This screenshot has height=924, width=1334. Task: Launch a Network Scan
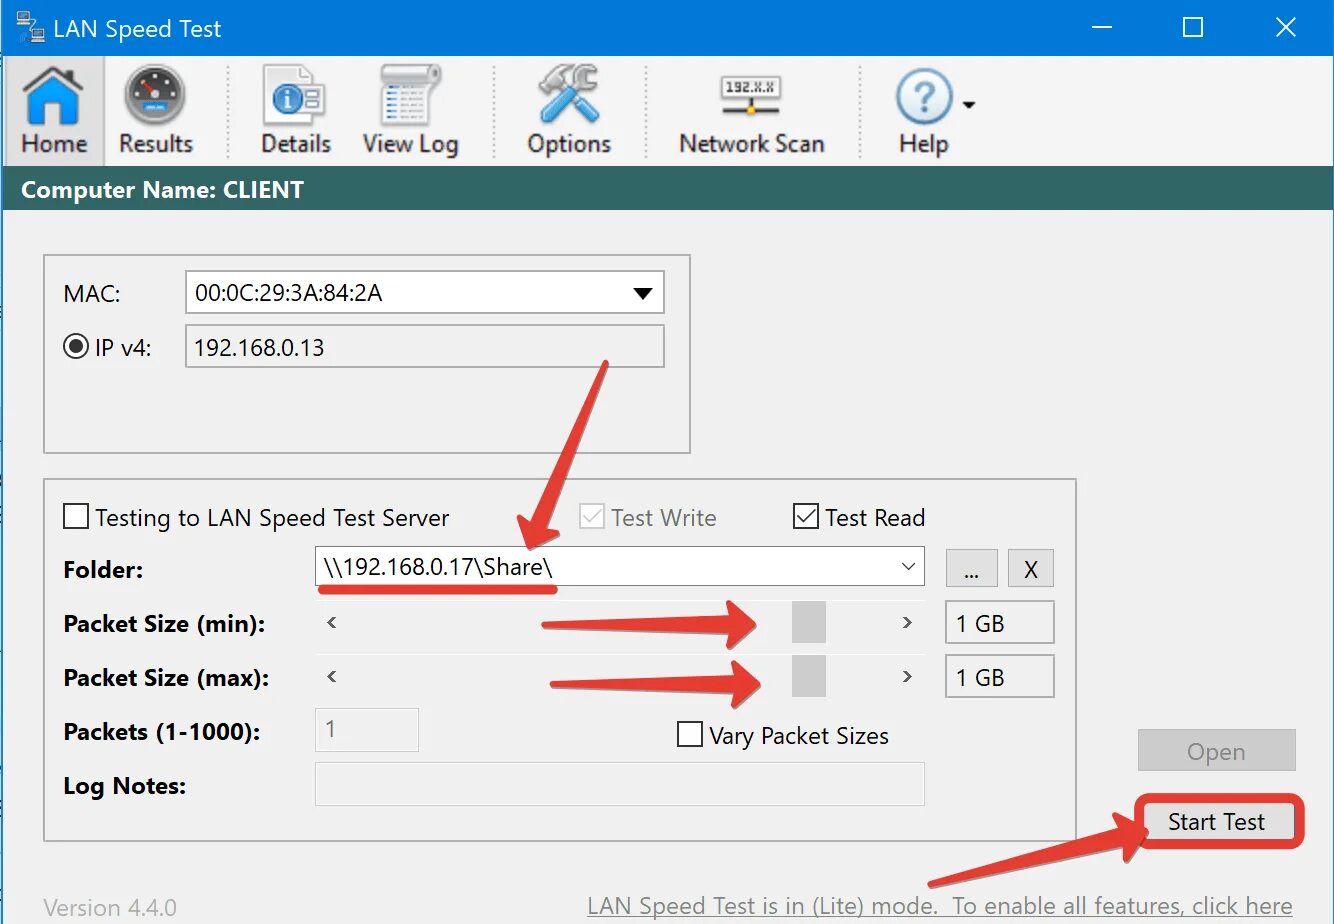(x=751, y=110)
